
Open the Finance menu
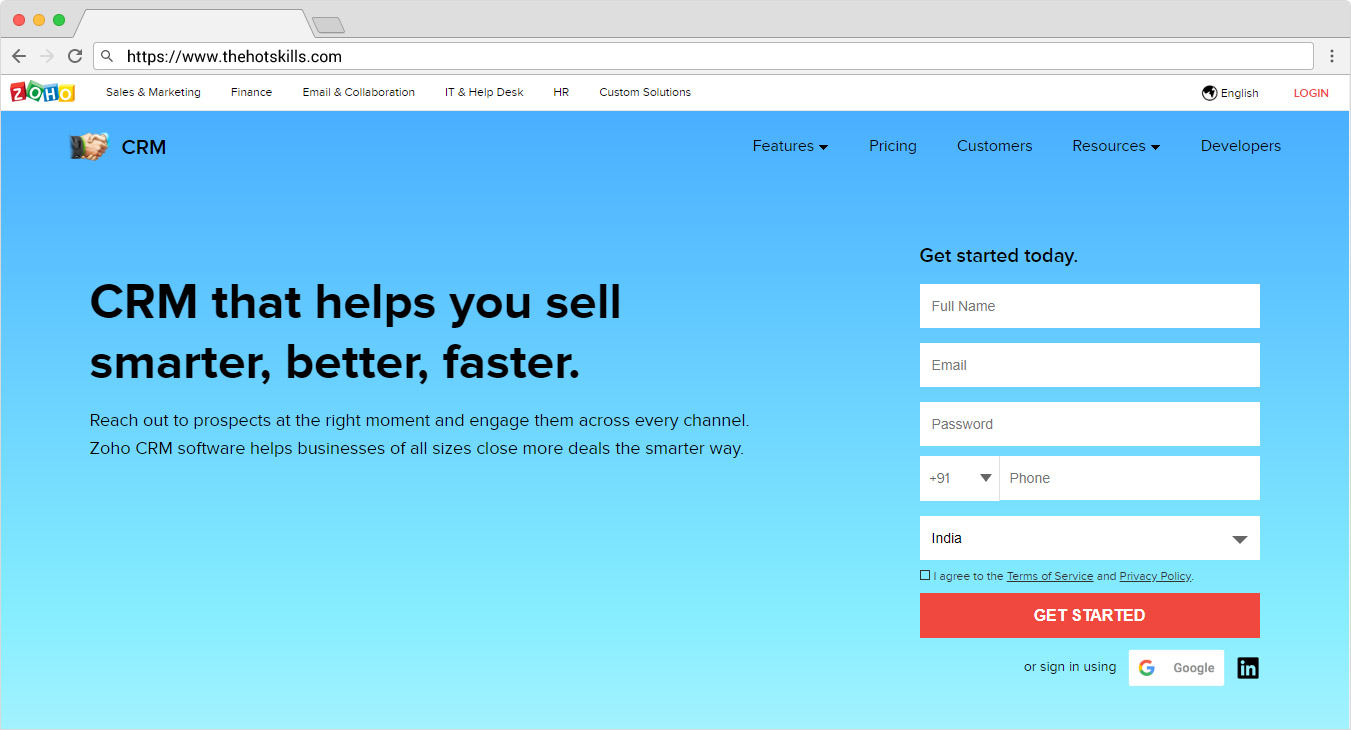pyautogui.click(x=251, y=92)
